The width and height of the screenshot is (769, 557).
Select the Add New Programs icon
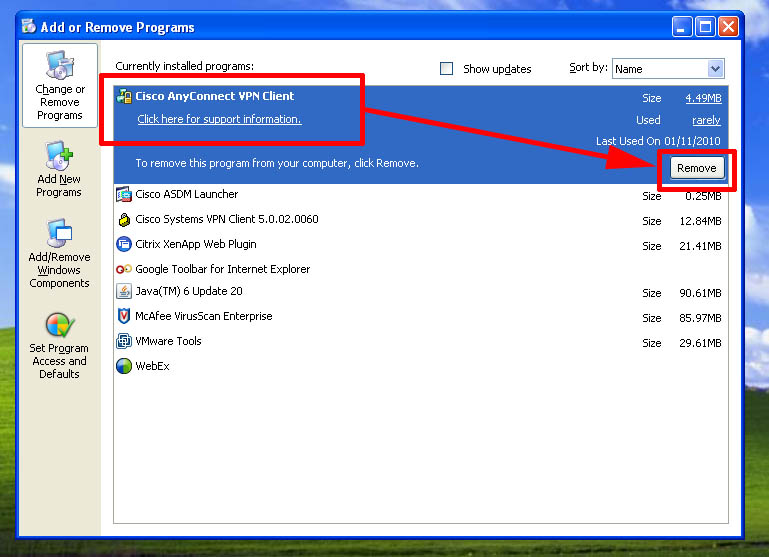59,155
